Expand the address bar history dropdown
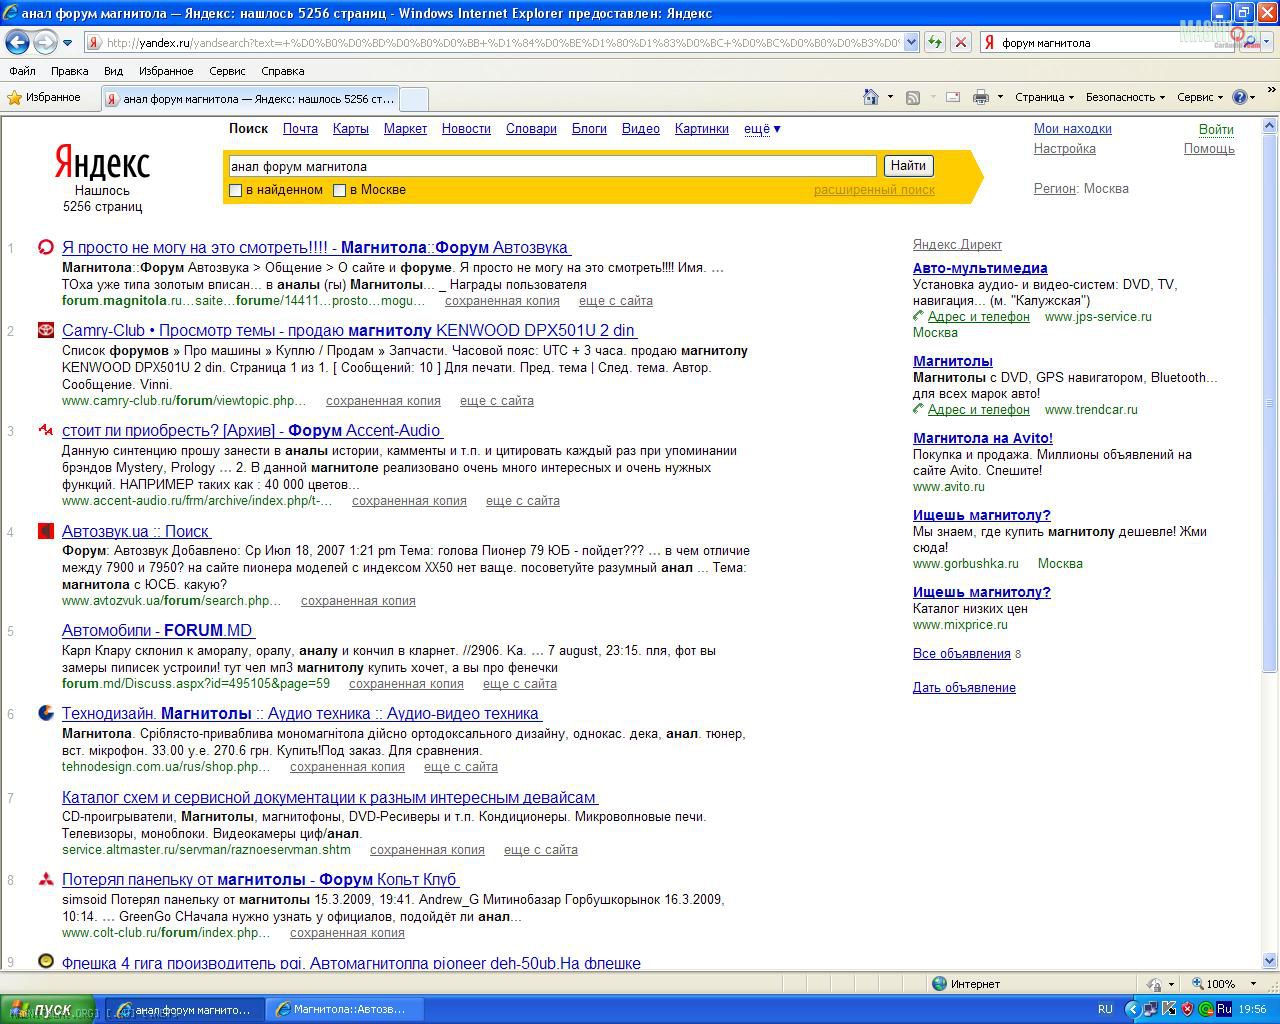The width and height of the screenshot is (1280, 1024). tap(911, 42)
